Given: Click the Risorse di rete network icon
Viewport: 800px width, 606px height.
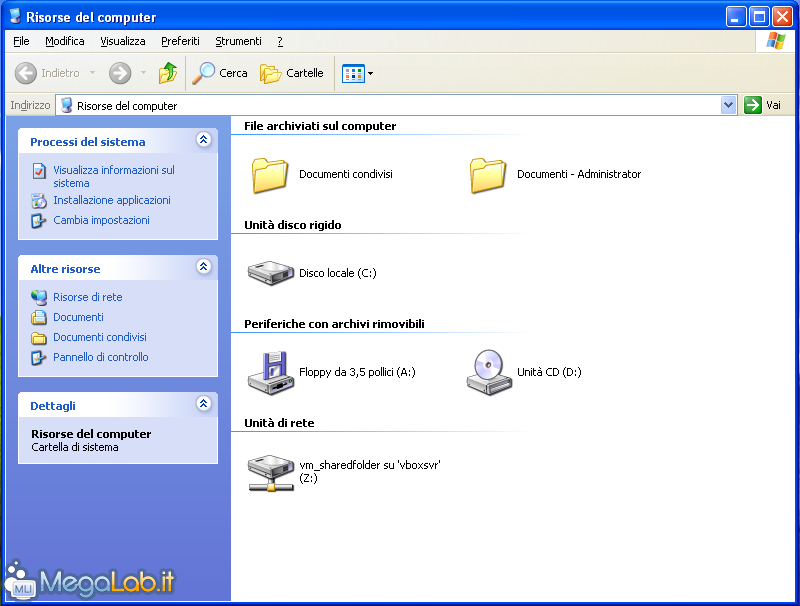Looking at the screenshot, I should coord(39,297).
